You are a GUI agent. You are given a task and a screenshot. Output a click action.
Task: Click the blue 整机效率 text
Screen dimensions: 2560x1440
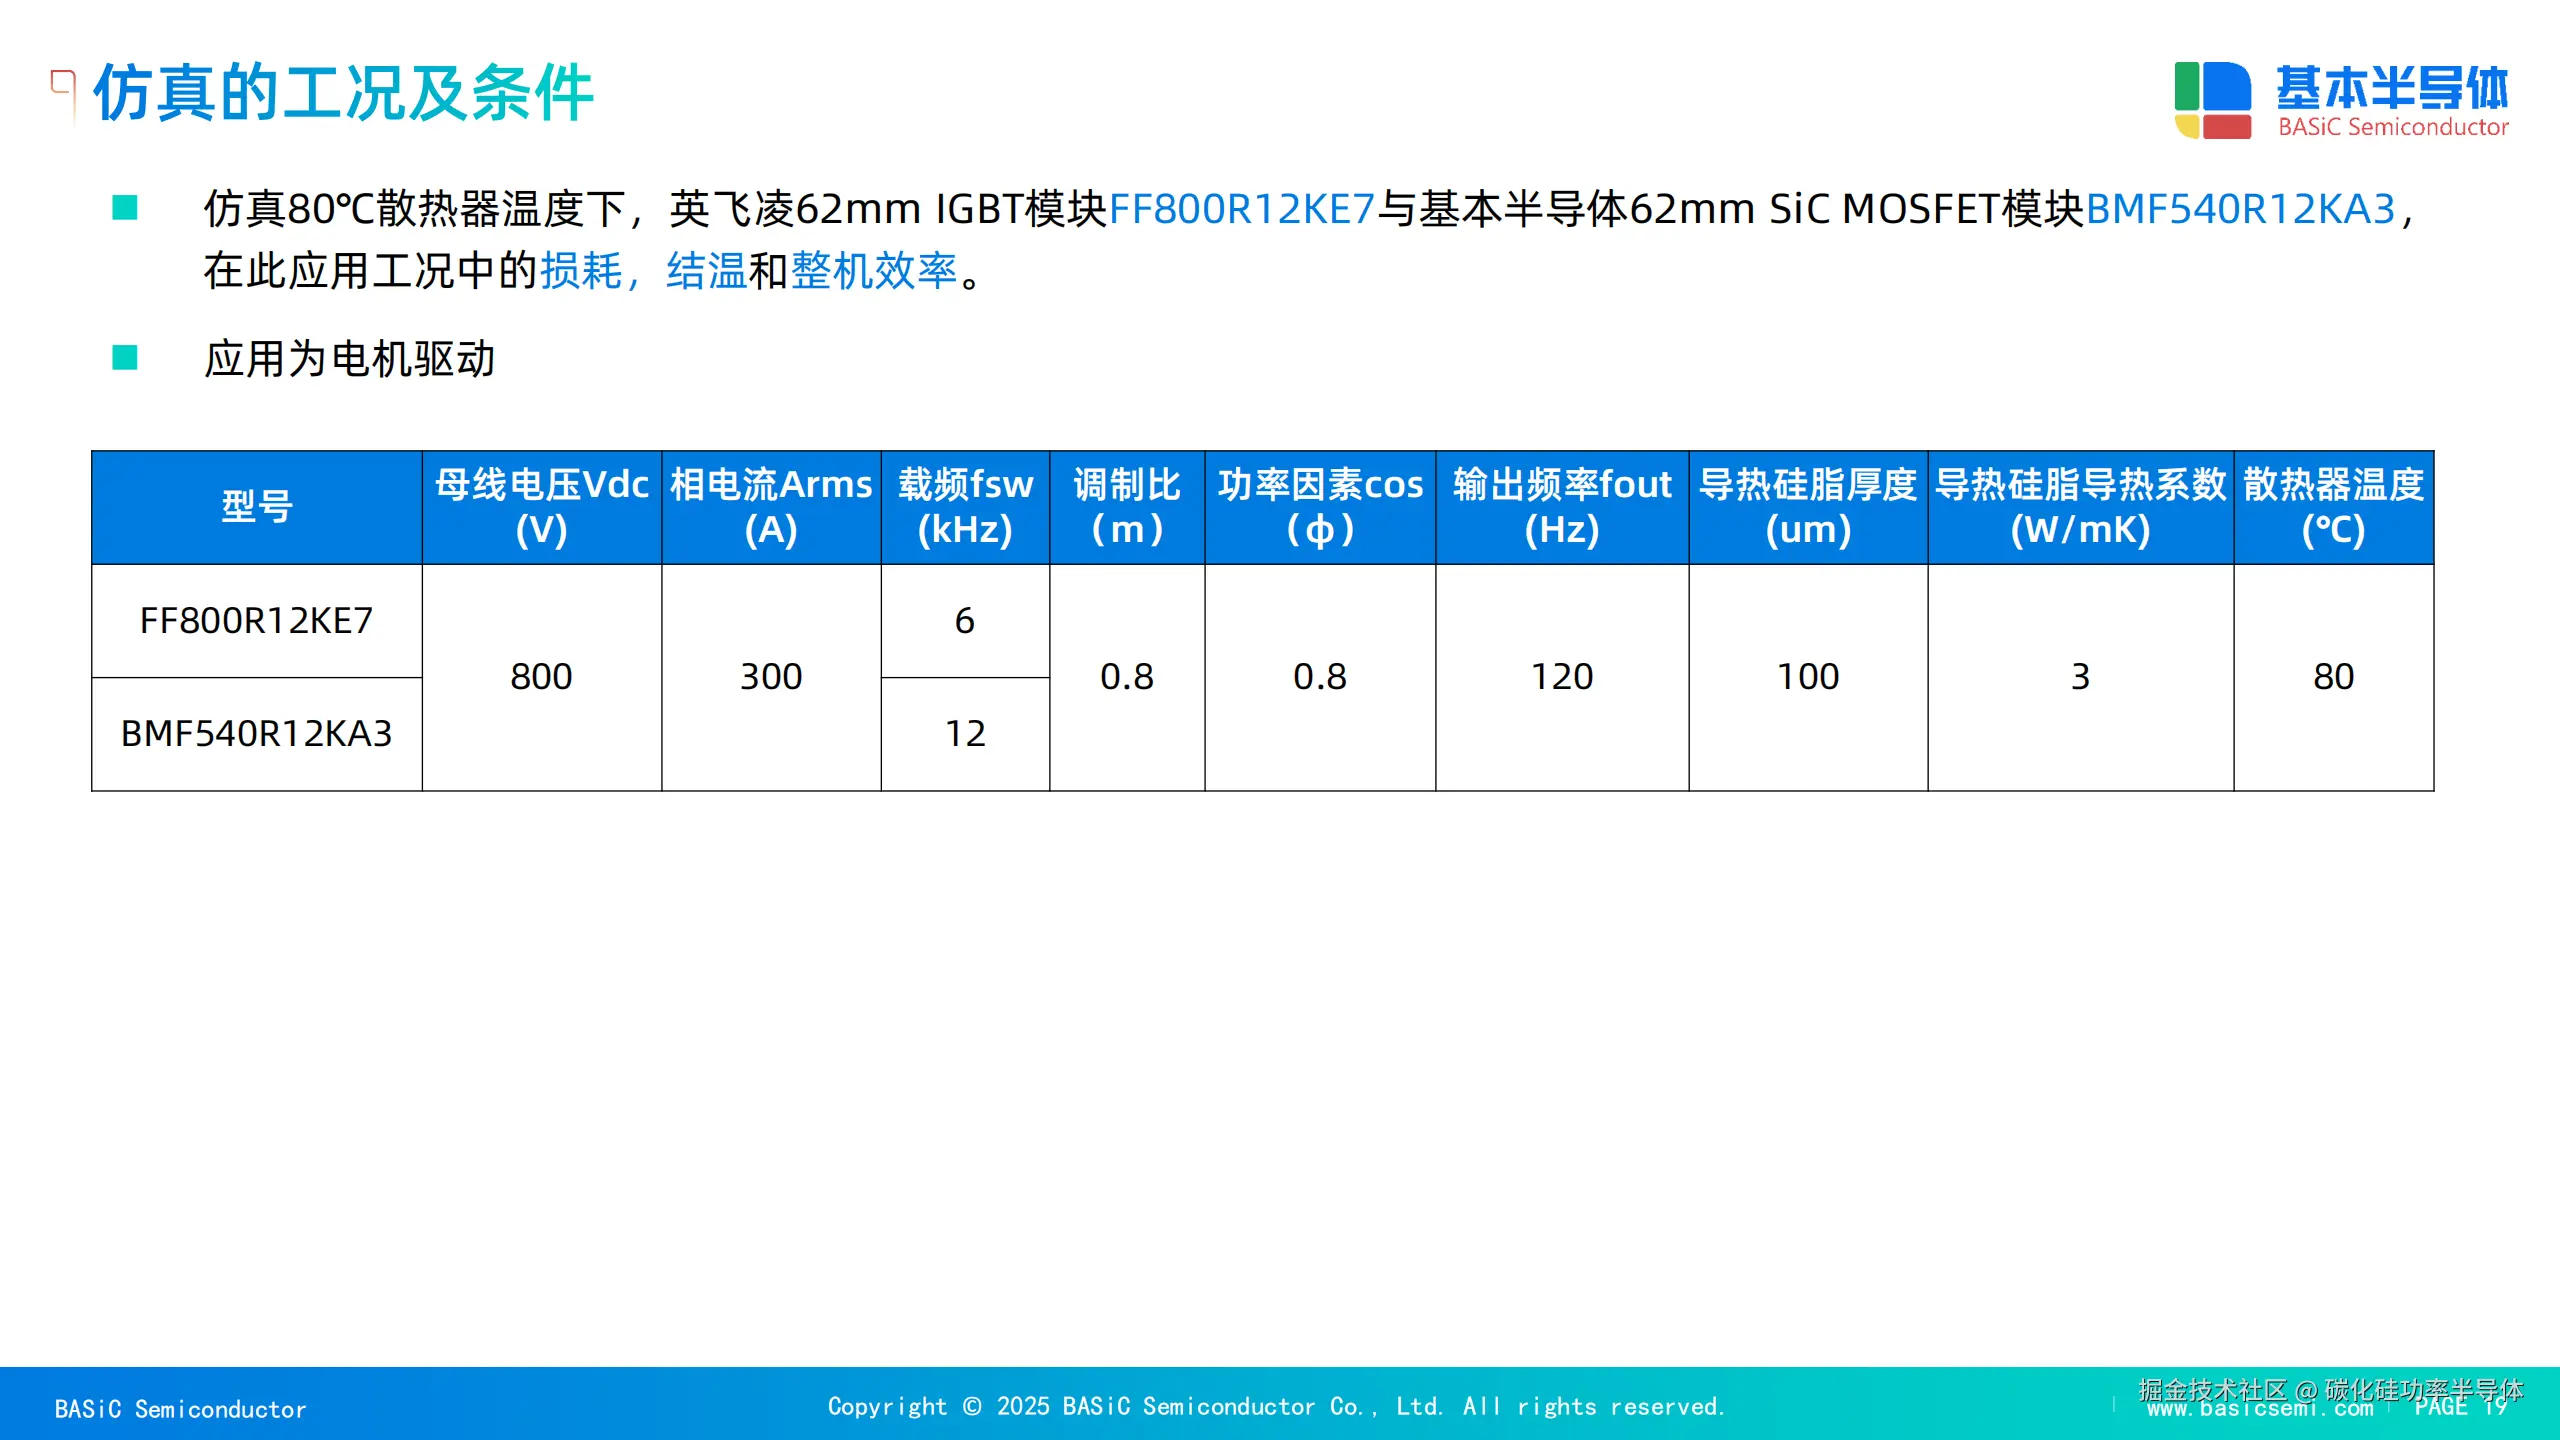pyautogui.click(x=873, y=271)
